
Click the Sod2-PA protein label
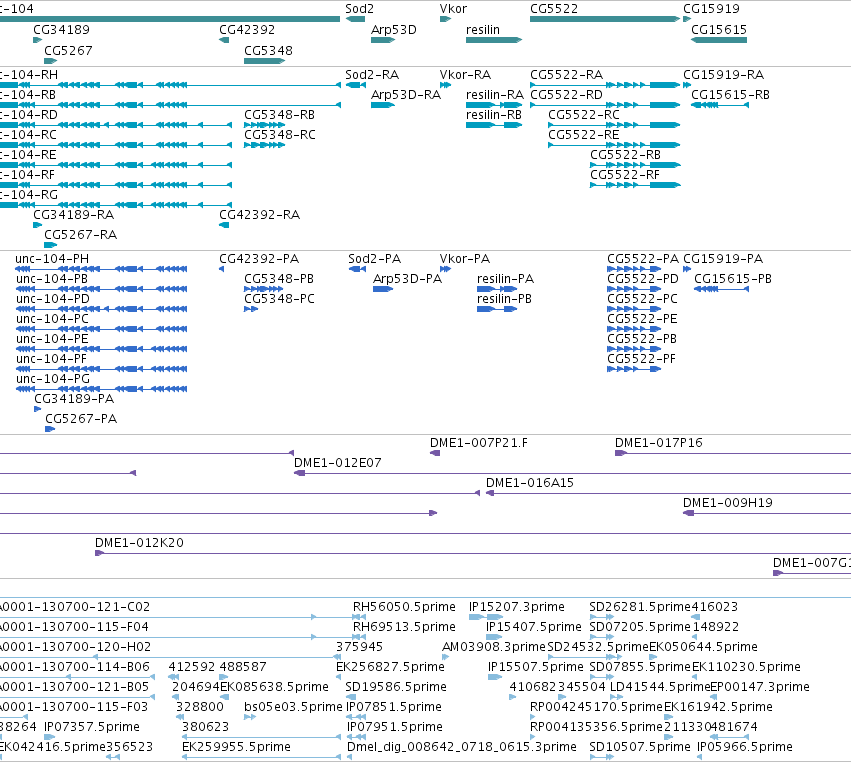[x=374, y=259]
